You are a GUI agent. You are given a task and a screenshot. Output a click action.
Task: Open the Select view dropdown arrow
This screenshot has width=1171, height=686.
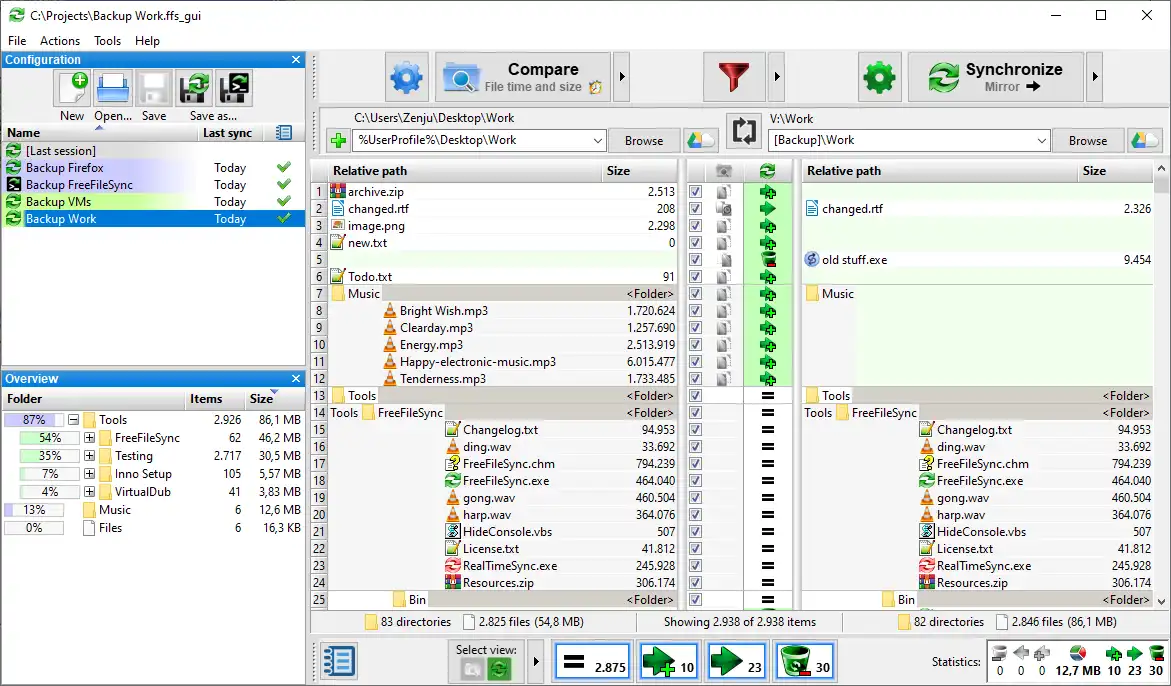click(x=535, y=661)
